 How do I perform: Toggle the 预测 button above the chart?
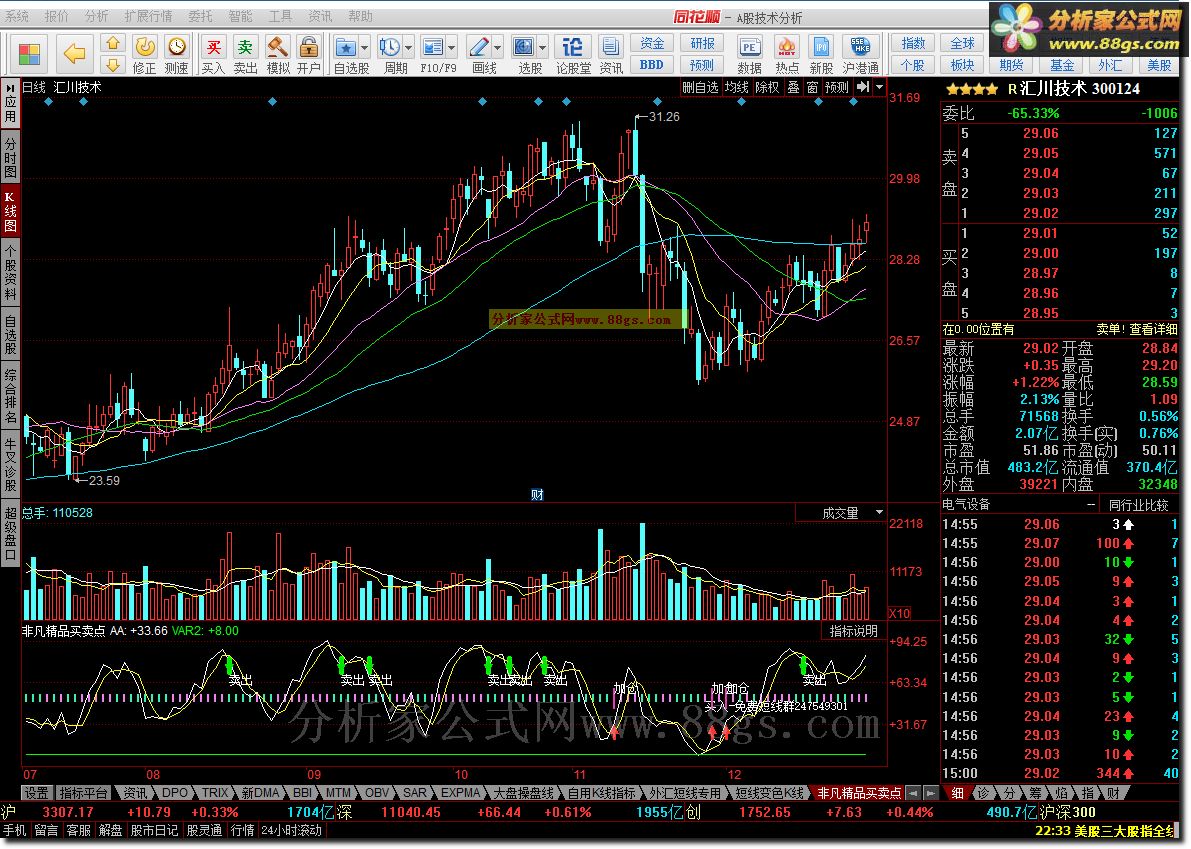836,87
